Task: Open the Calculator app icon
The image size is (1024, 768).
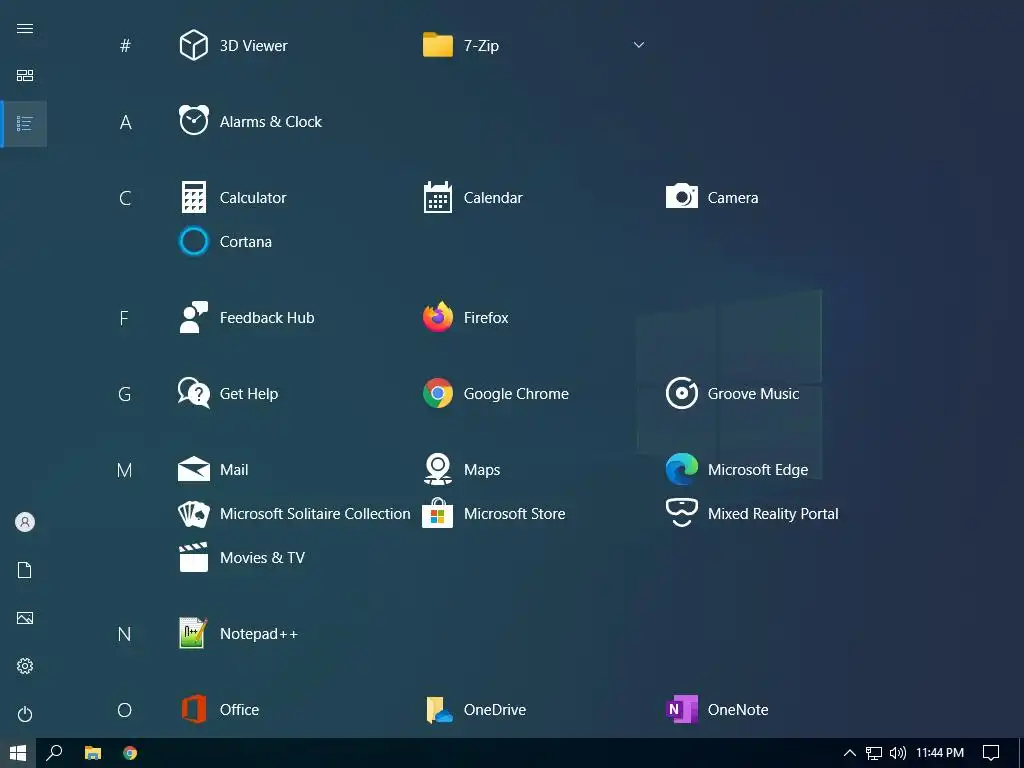Action: (x=193, y=197)
